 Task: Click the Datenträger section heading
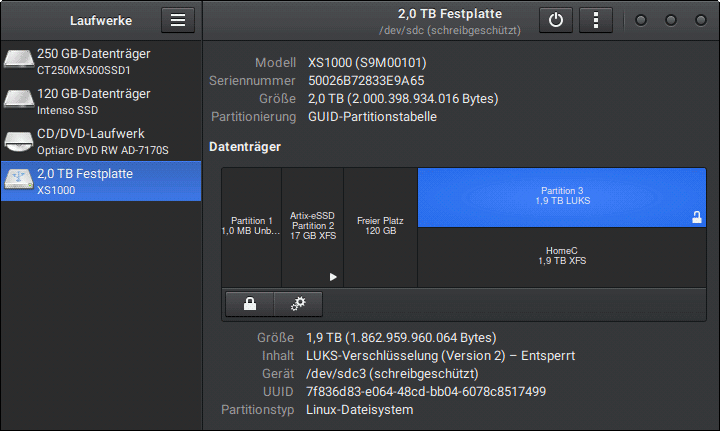pos(245,147)
